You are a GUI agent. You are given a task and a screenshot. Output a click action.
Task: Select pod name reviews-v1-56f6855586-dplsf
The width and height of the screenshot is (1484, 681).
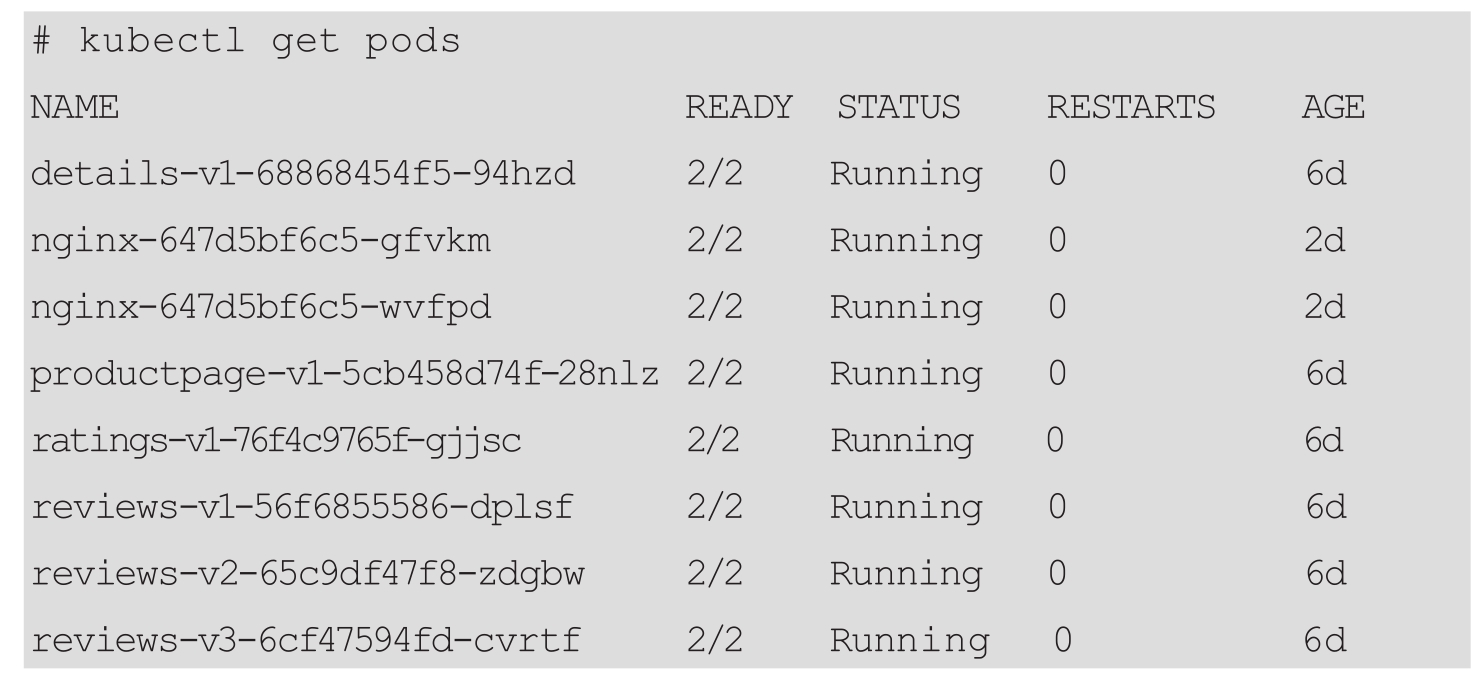[x=302, y=507]
